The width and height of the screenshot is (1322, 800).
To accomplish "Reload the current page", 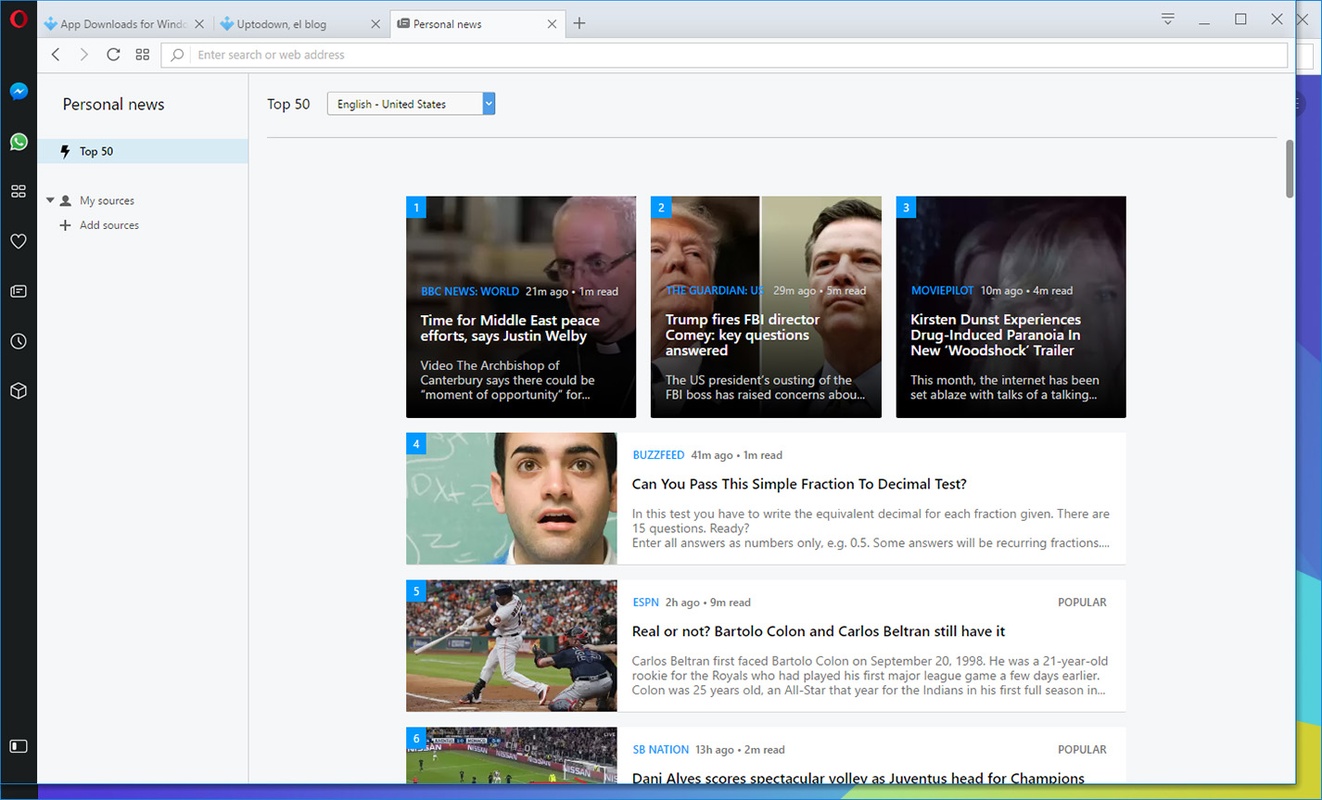I will [113, 55].
